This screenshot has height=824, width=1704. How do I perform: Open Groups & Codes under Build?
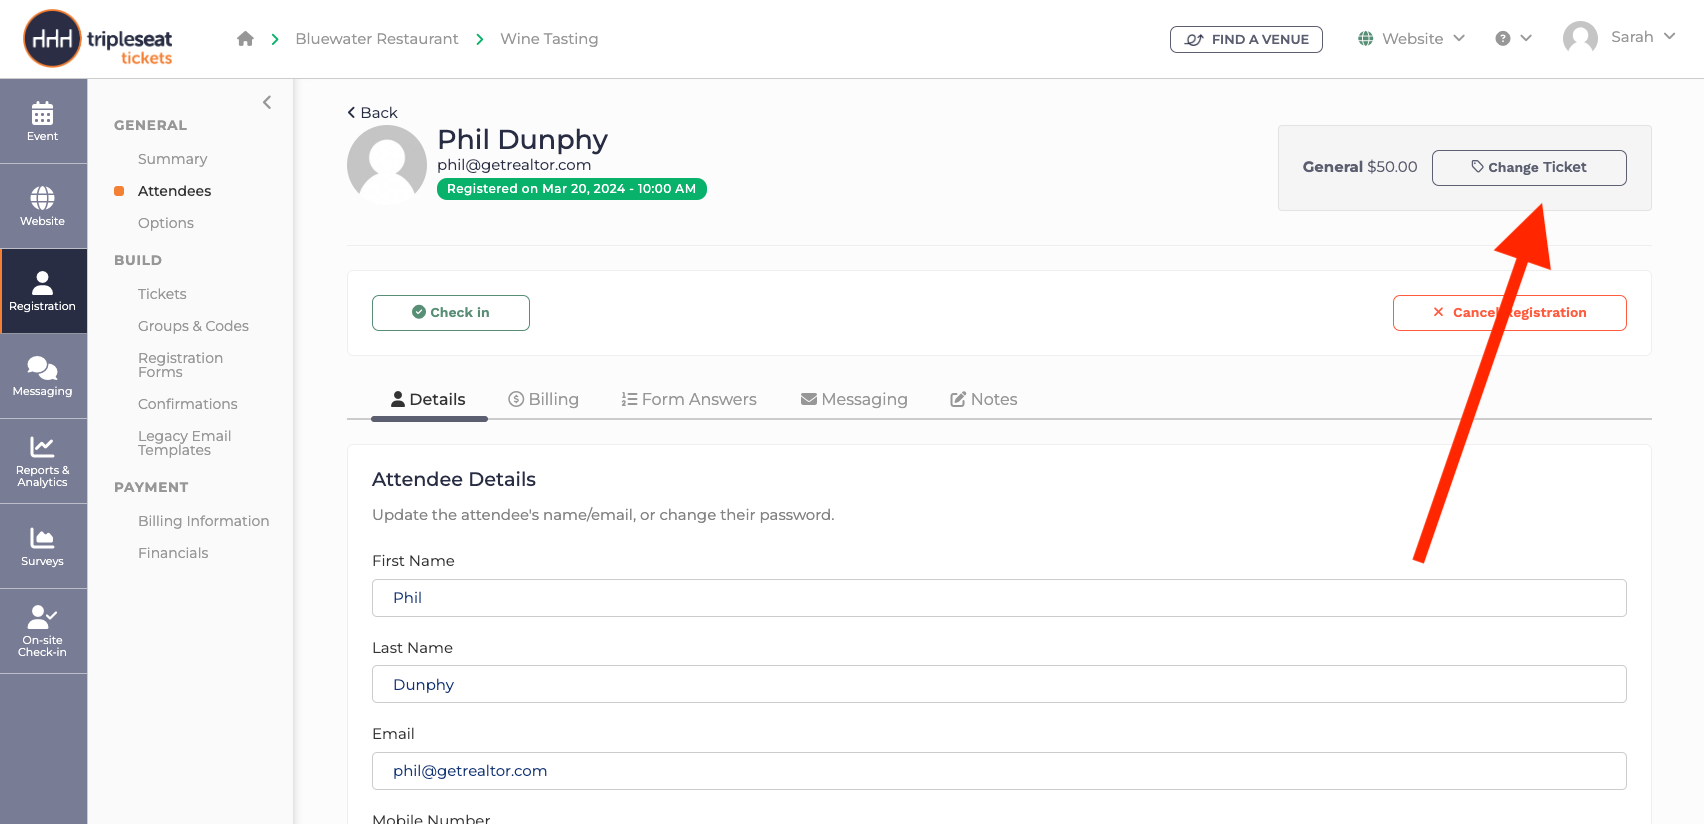coord(193,326)
